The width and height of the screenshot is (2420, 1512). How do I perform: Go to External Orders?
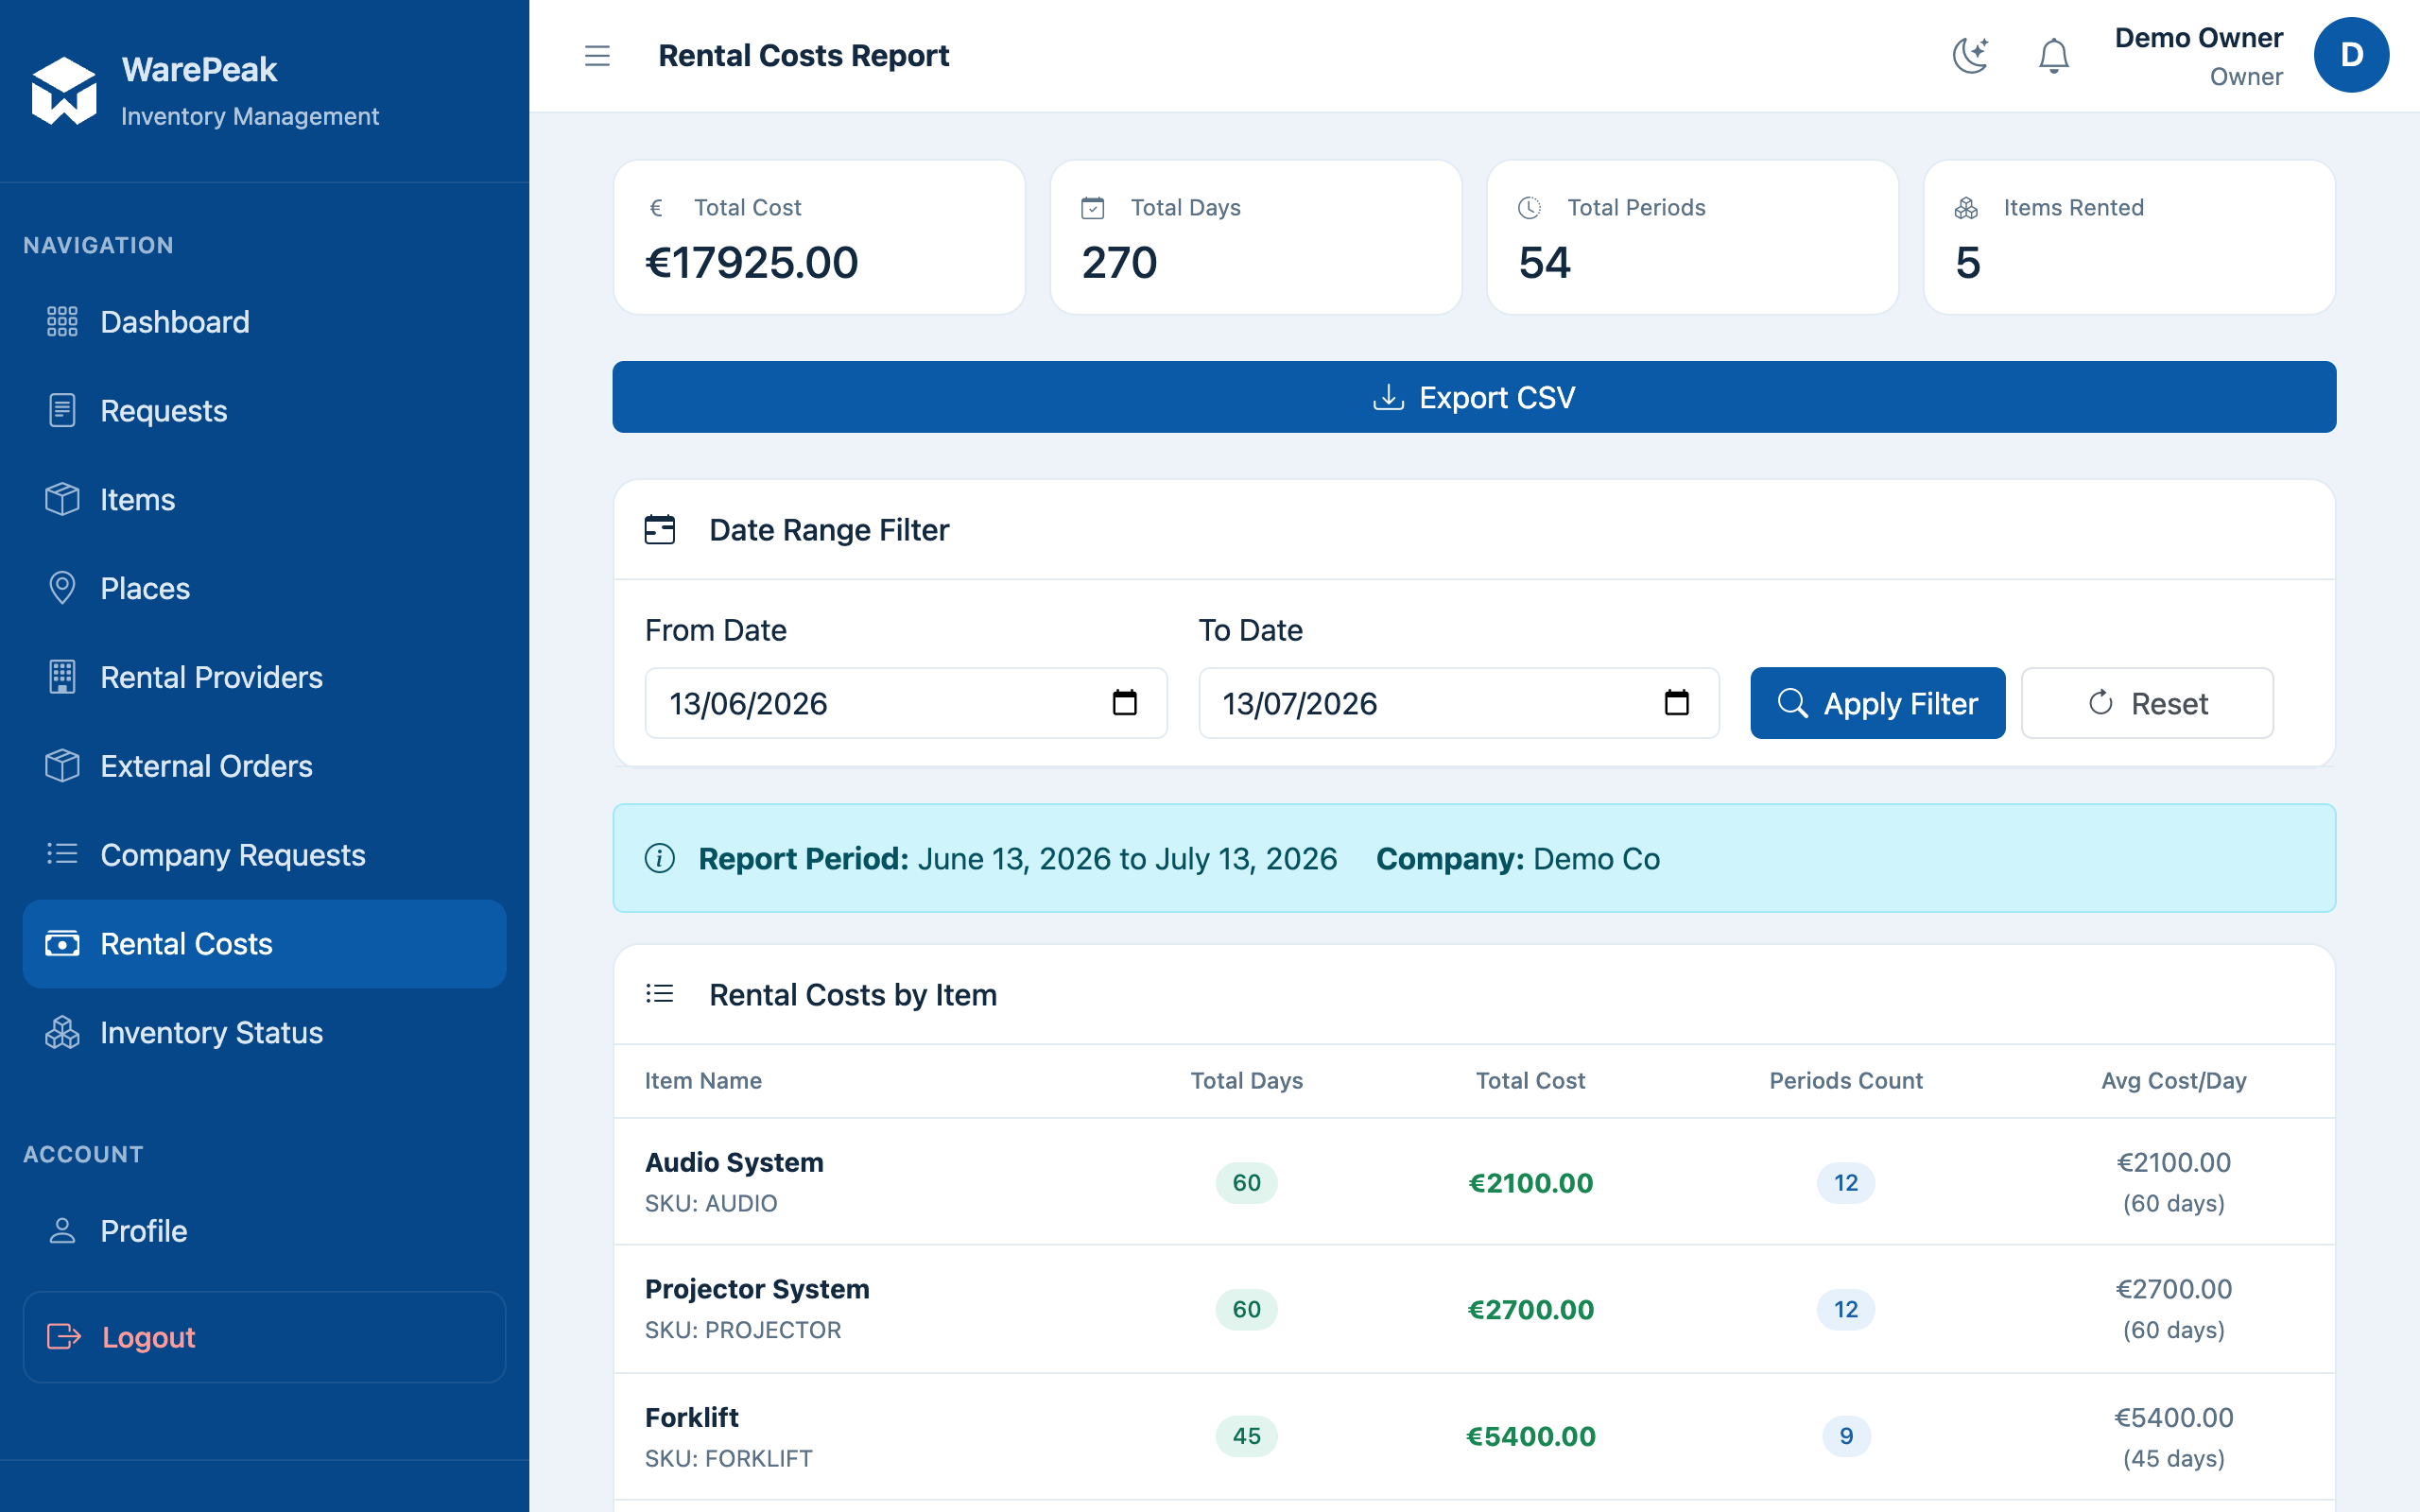click(264, 766)
